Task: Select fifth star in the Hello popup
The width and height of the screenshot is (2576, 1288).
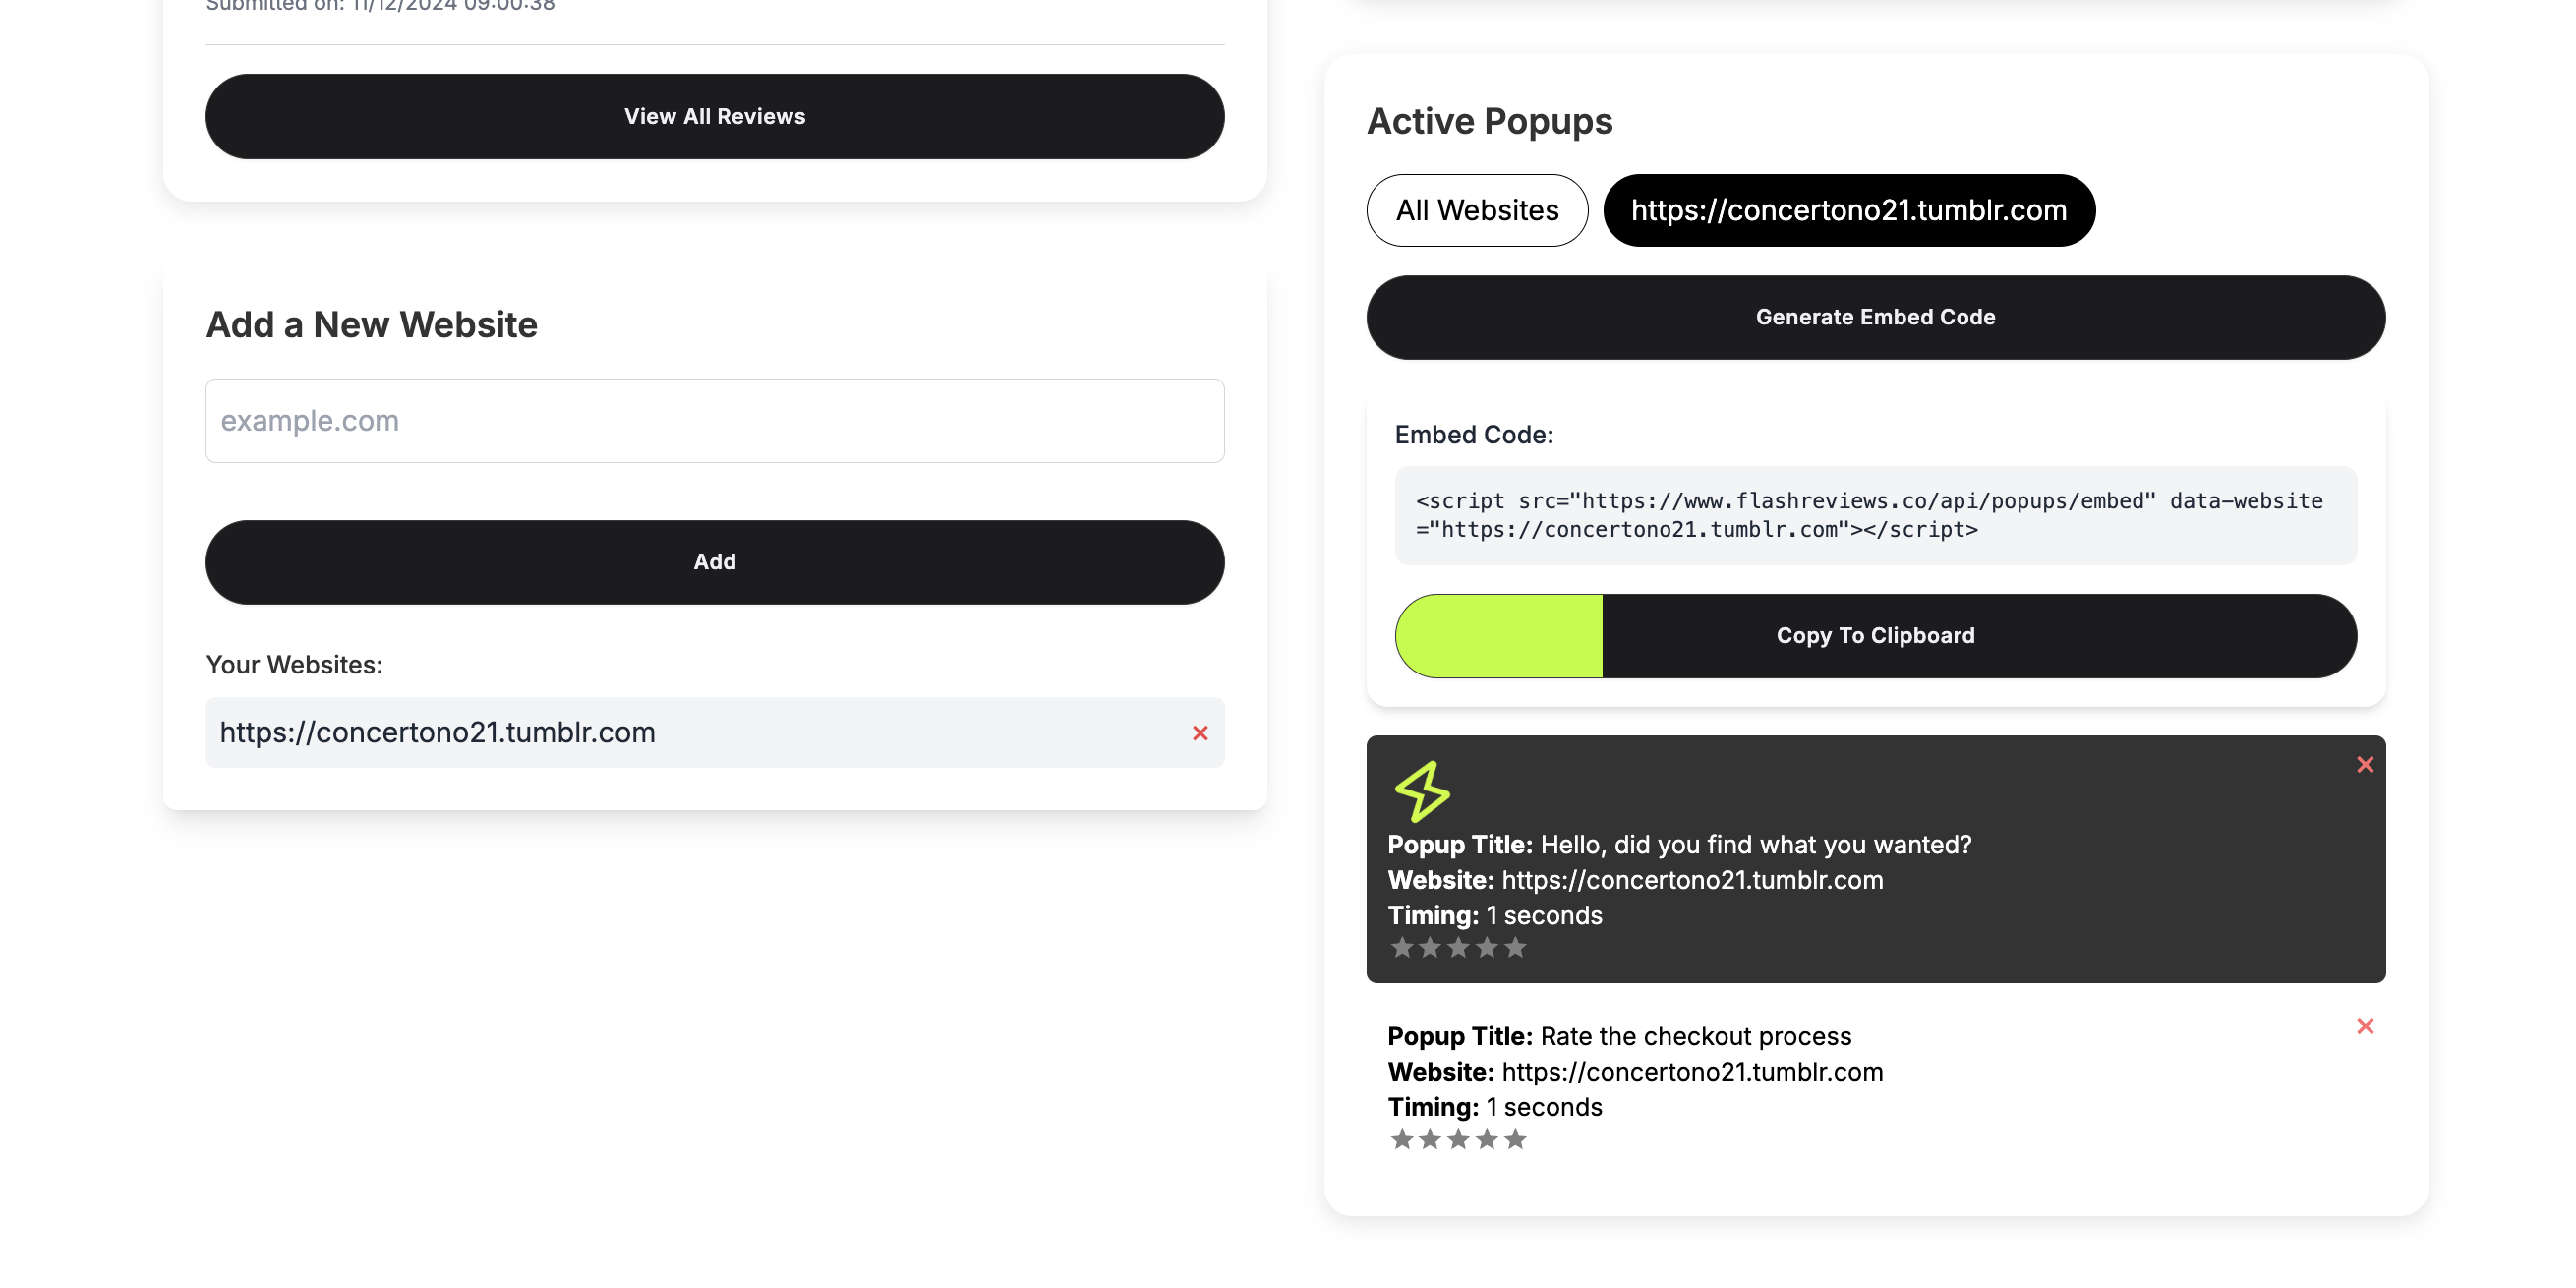Action: 1515,947
